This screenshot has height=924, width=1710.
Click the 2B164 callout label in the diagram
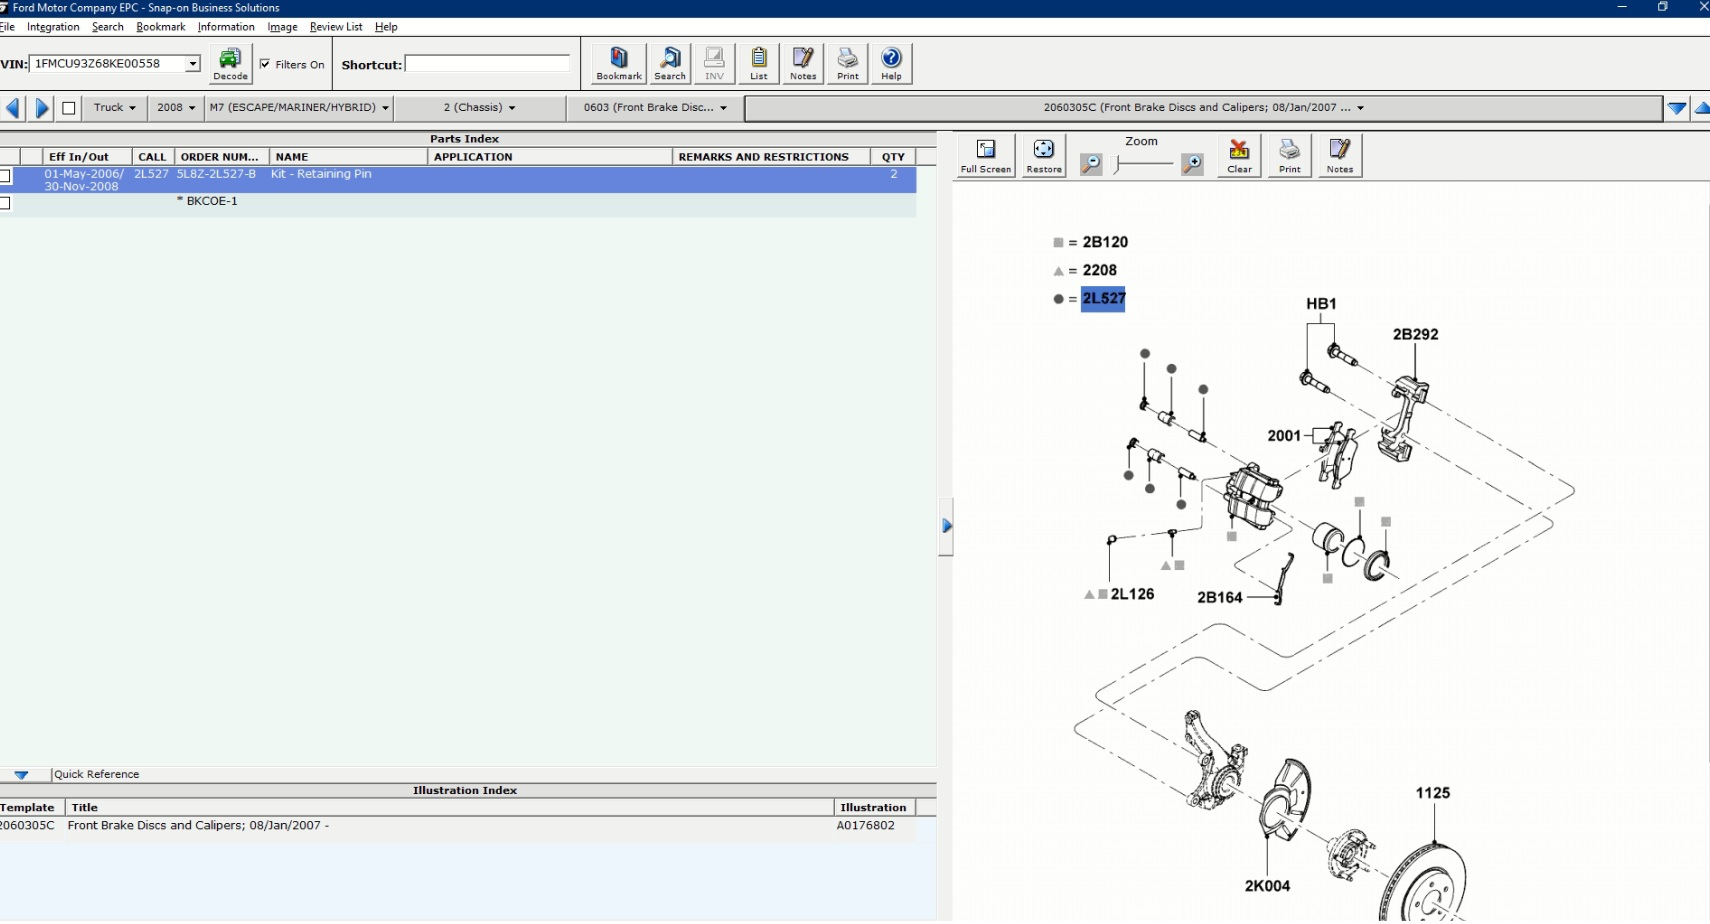coord(1220,598)
